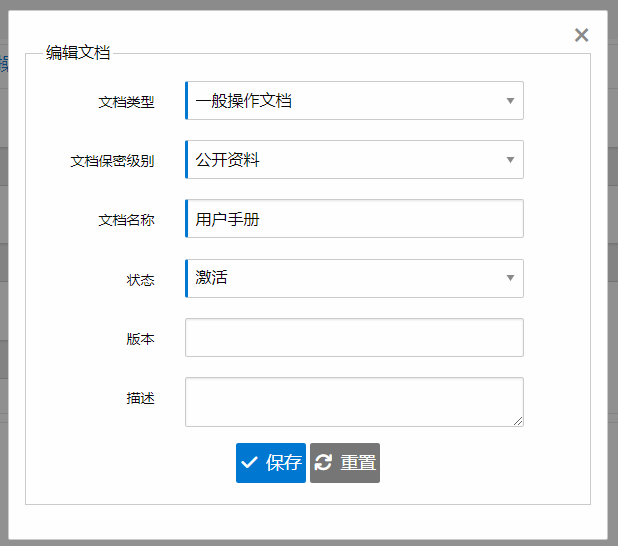Image resolution: width=618 pixels, height=546 pixels.
Task: Open the 文档保密级别 dropdown
Action: (354, 160)
